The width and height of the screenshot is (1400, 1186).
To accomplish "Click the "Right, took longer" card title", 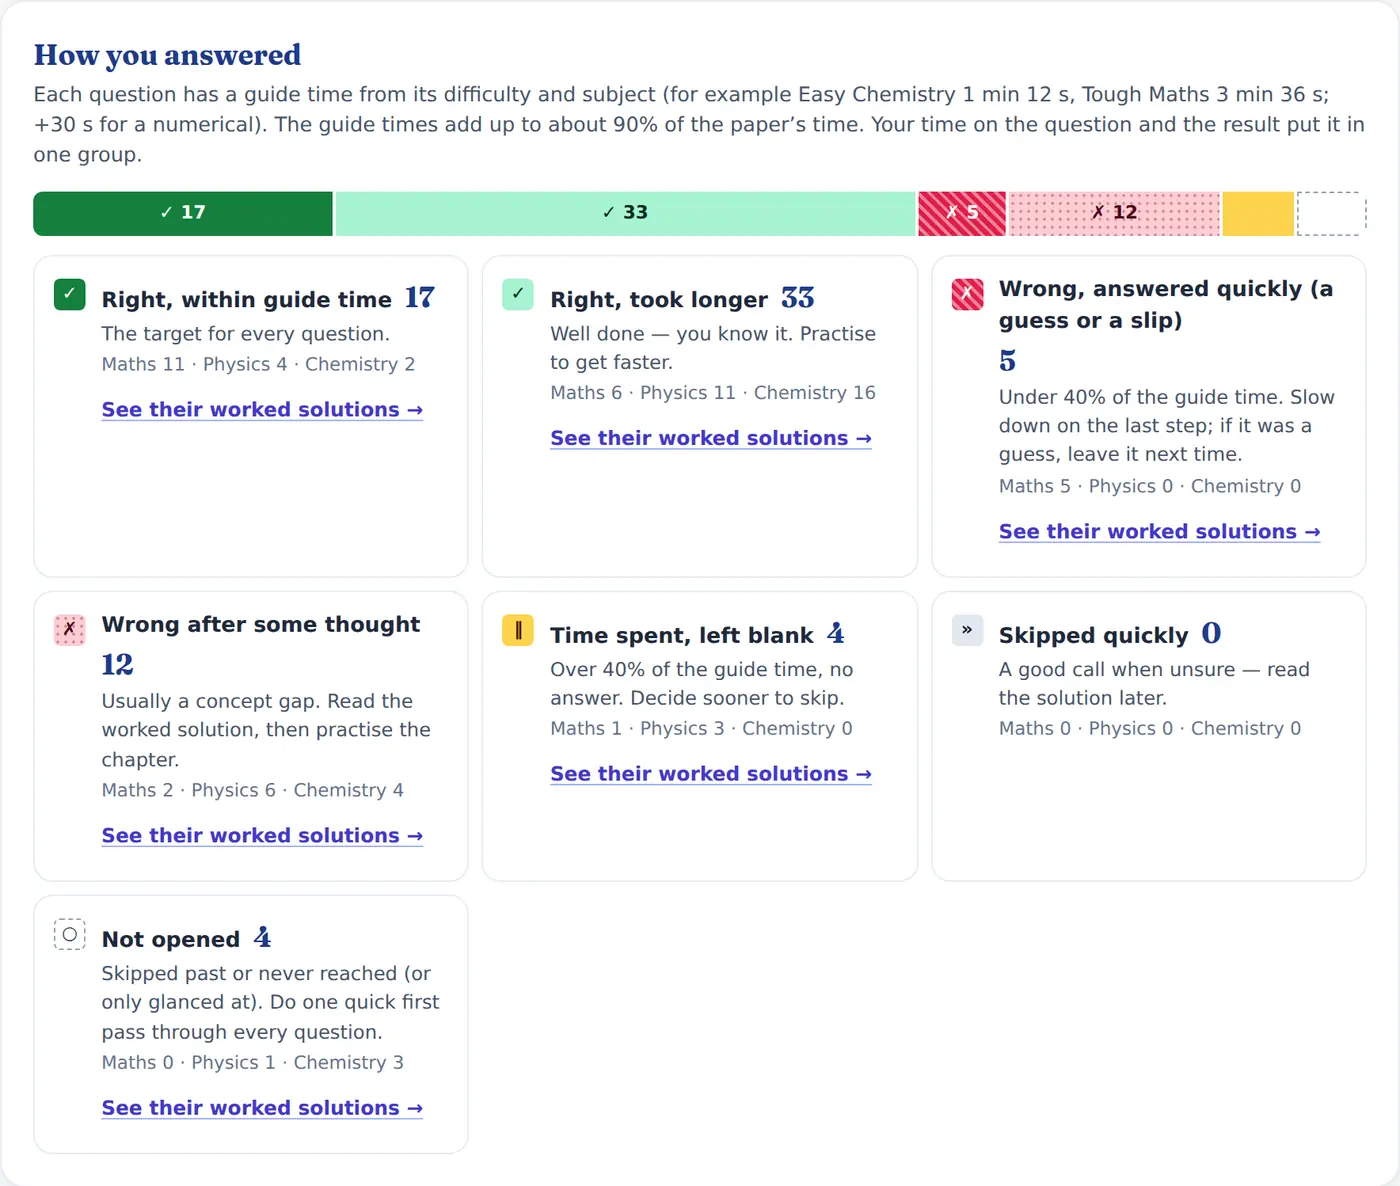I will pos(659,300).
